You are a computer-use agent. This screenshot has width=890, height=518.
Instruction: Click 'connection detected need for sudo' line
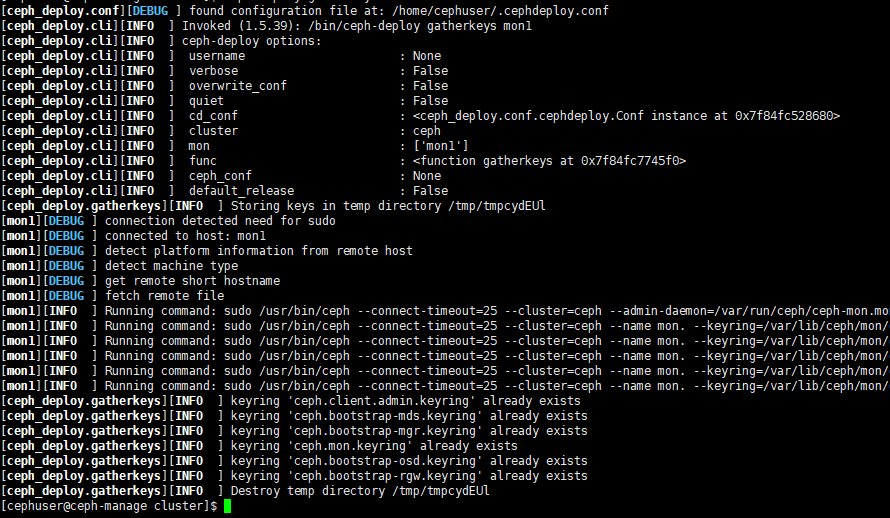tap(220, 221)
